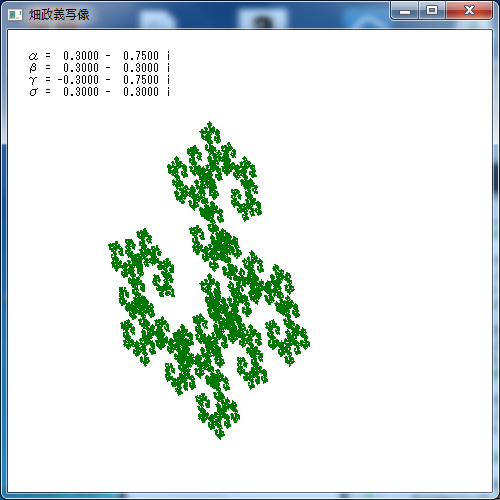Select the γ imaginary part 0.7500
This screenshot has width=500, height=500.
point(141,80)
